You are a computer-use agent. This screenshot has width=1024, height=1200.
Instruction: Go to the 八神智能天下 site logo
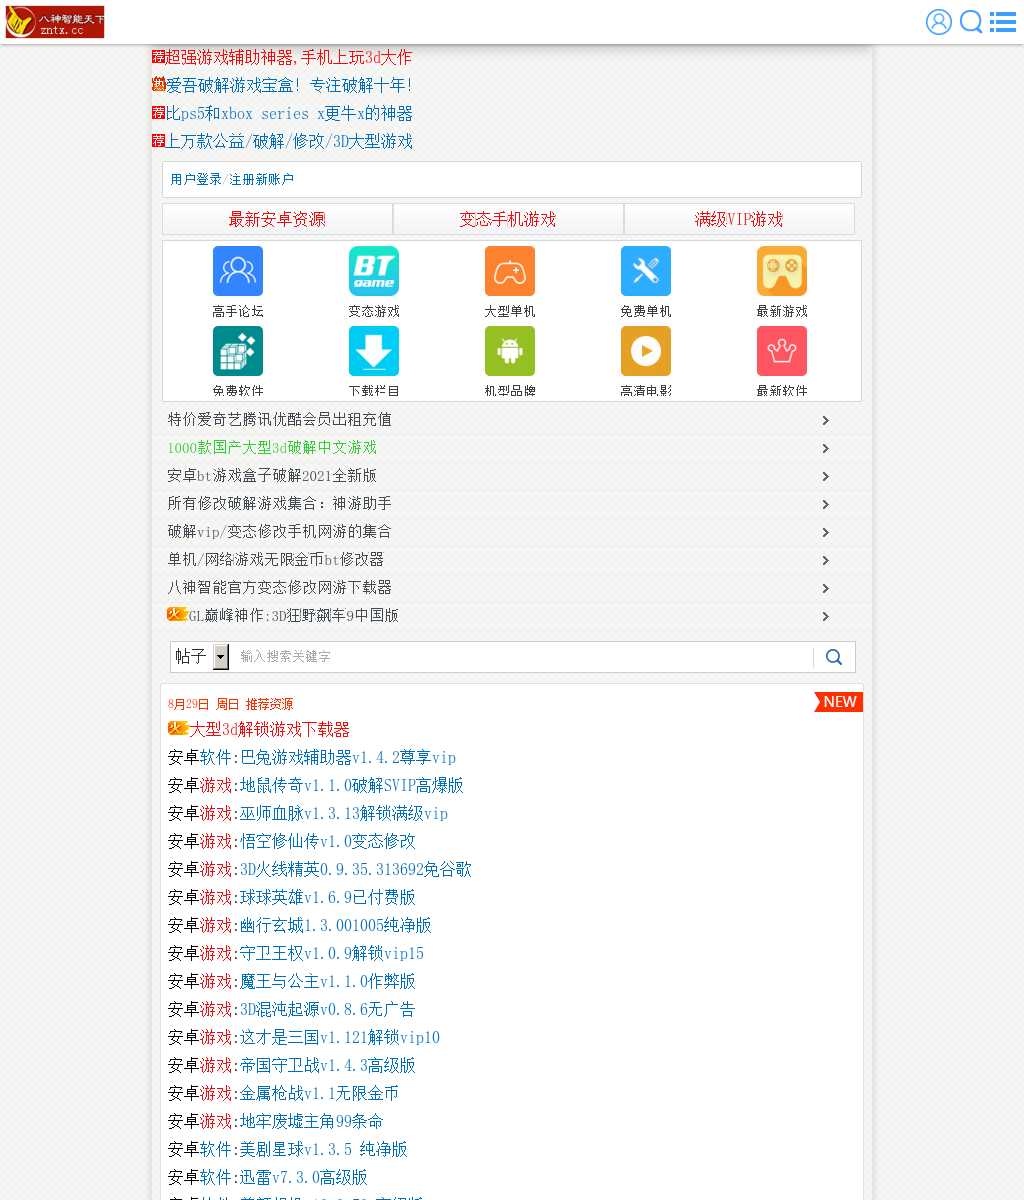(x=55, y=22)
